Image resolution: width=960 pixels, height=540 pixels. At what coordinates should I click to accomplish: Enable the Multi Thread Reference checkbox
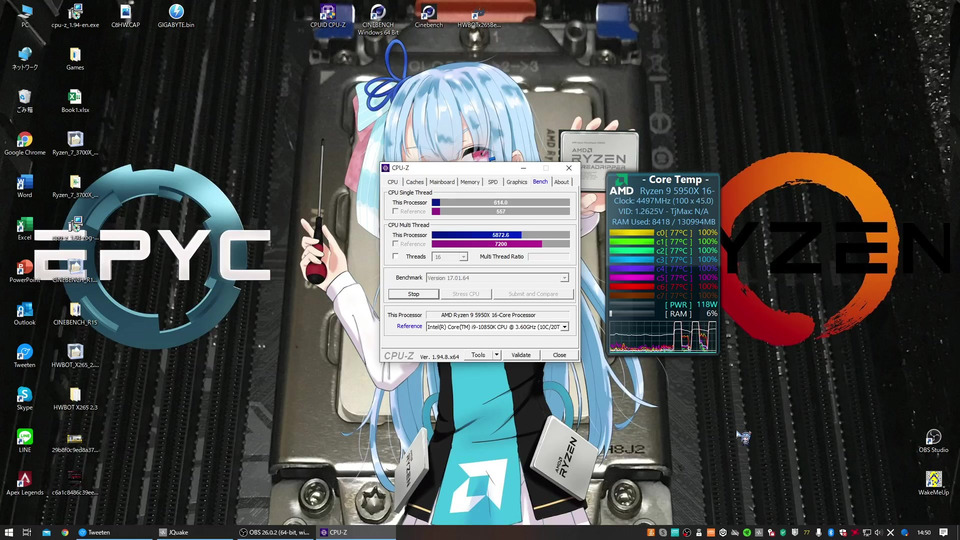point(396,244)
